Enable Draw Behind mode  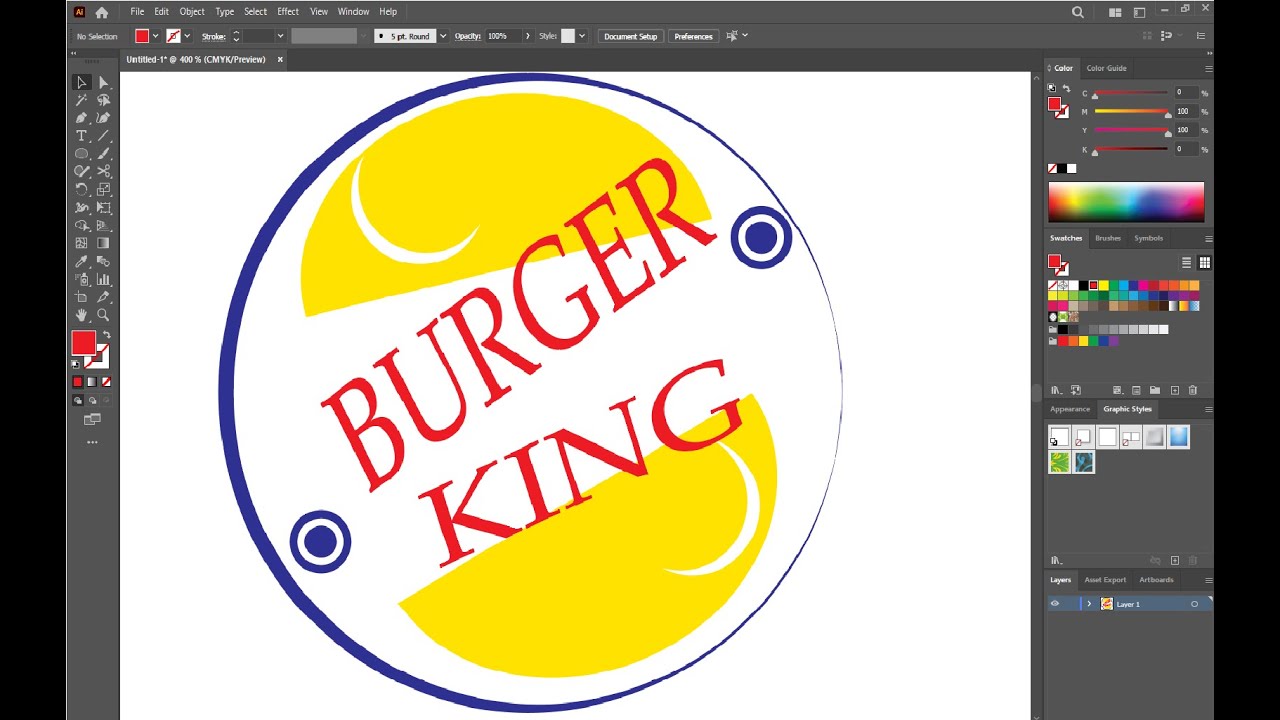[92, 400]
